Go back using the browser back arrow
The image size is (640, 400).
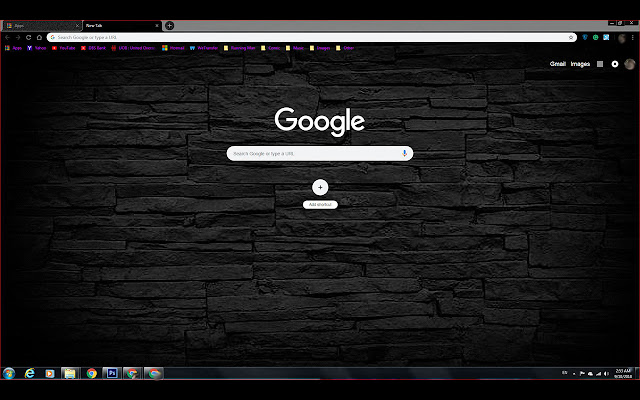click(7, 37)
